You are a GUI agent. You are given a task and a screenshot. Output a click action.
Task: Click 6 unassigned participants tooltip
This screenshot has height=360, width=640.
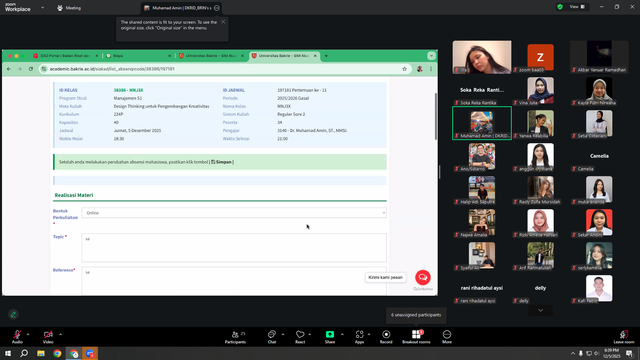(x=416, y=315)
